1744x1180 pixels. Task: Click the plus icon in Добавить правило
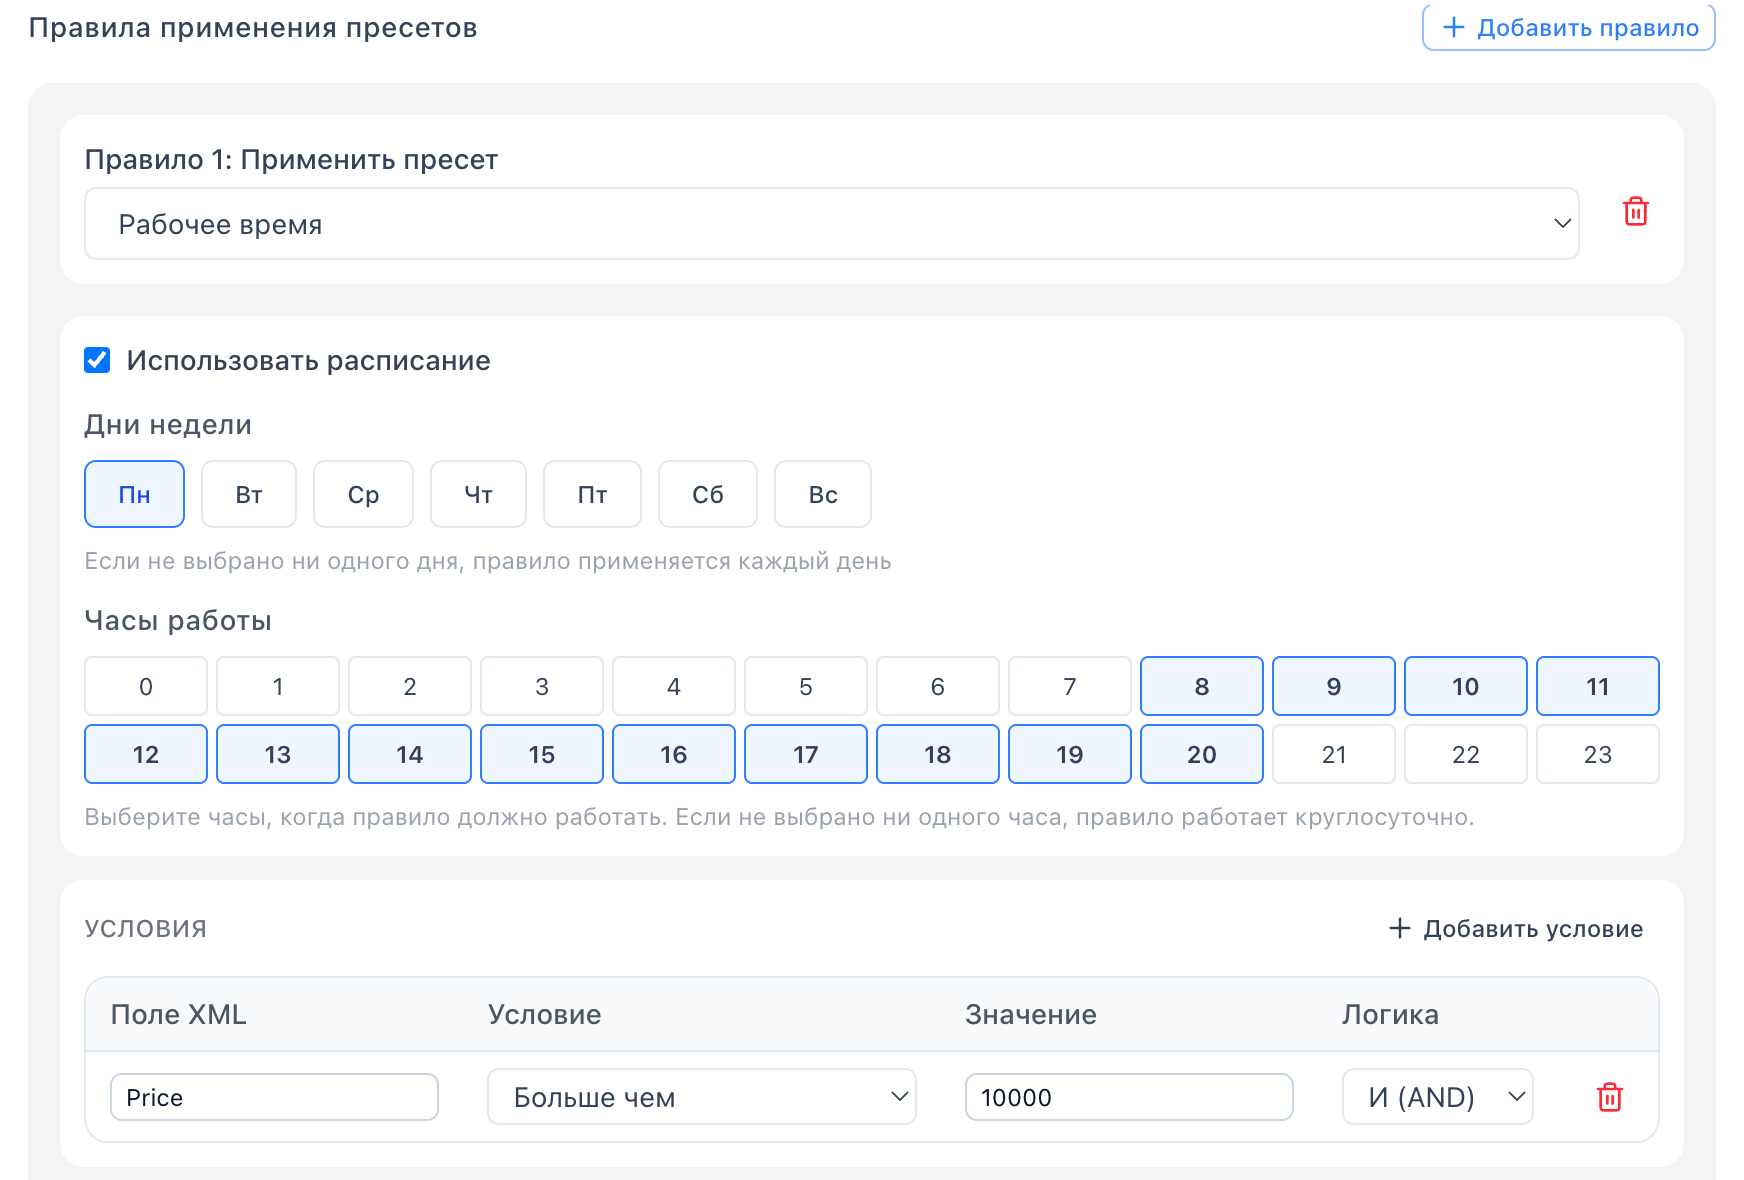(x=1453, y=28)
